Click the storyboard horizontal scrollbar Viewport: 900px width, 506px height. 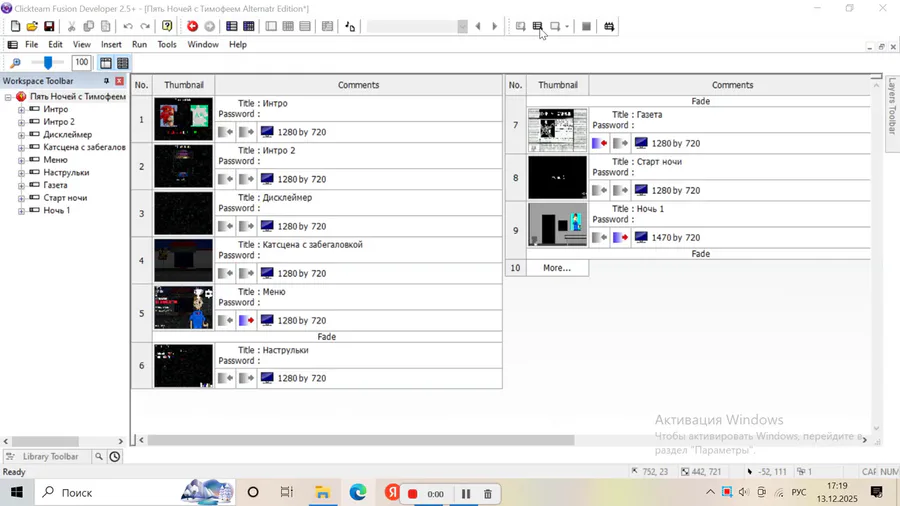click(x=361, y=440)
